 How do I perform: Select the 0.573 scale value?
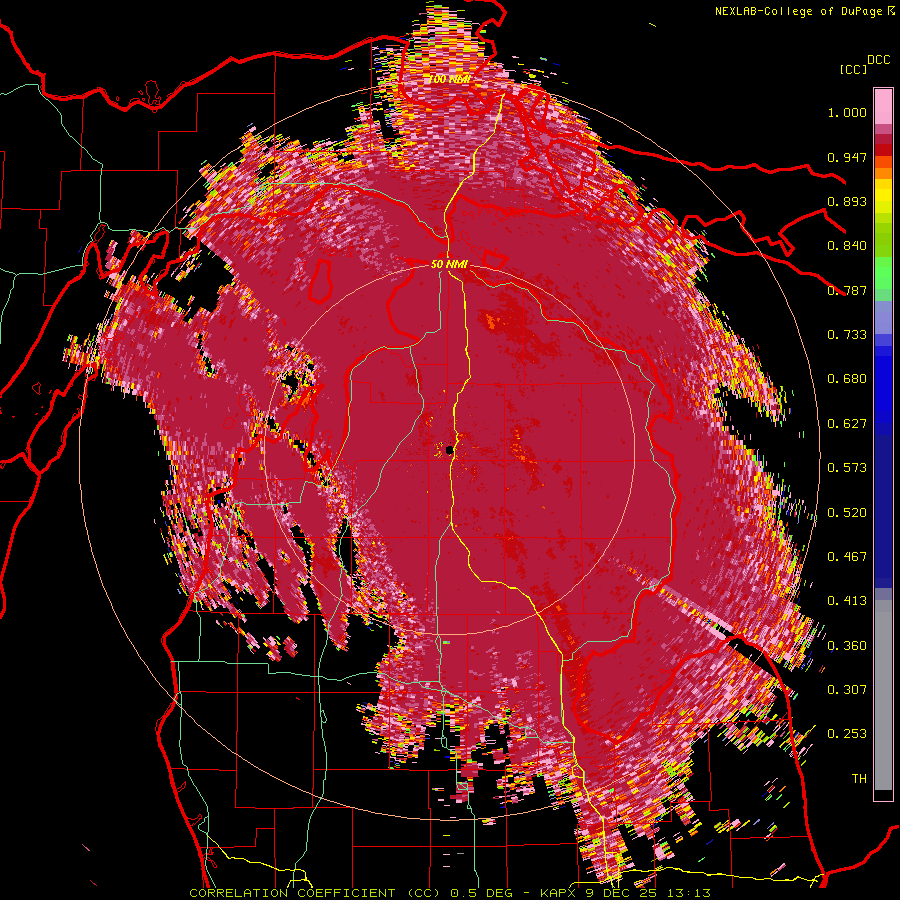[x=847, y=468]
